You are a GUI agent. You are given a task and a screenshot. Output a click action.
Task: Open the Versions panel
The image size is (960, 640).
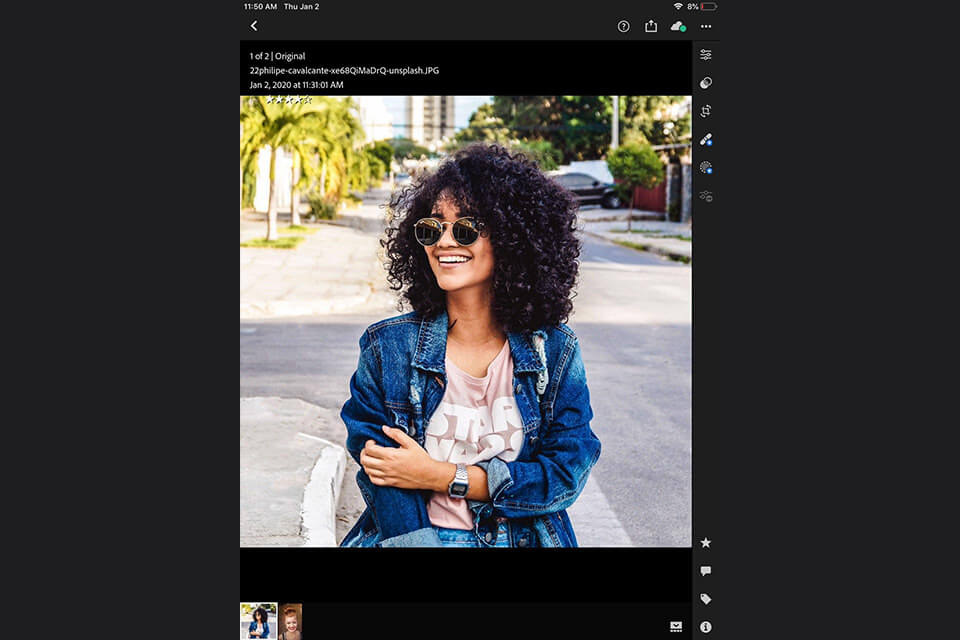pyautogui.click(x=706, y=196)
